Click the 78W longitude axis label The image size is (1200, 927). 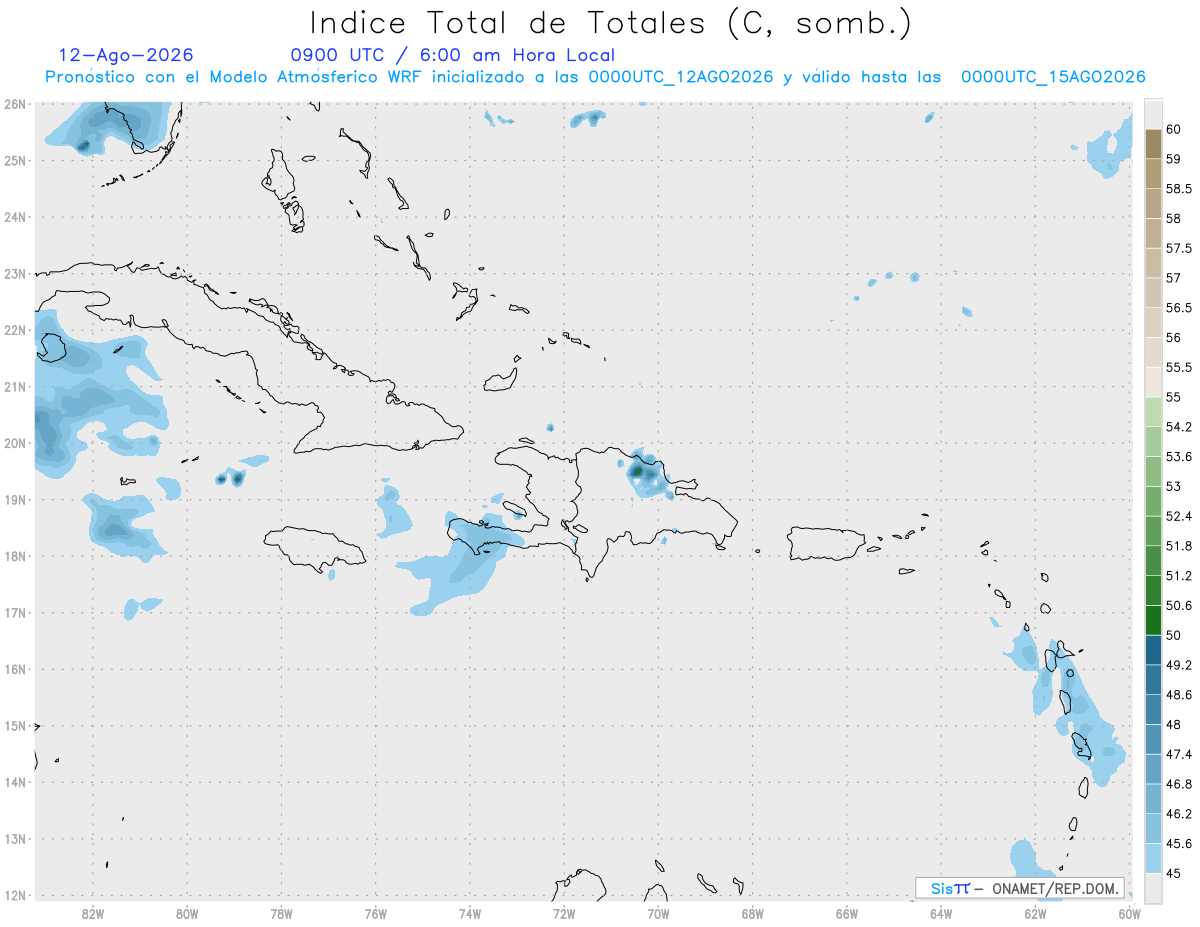click(x=281, y=913)
